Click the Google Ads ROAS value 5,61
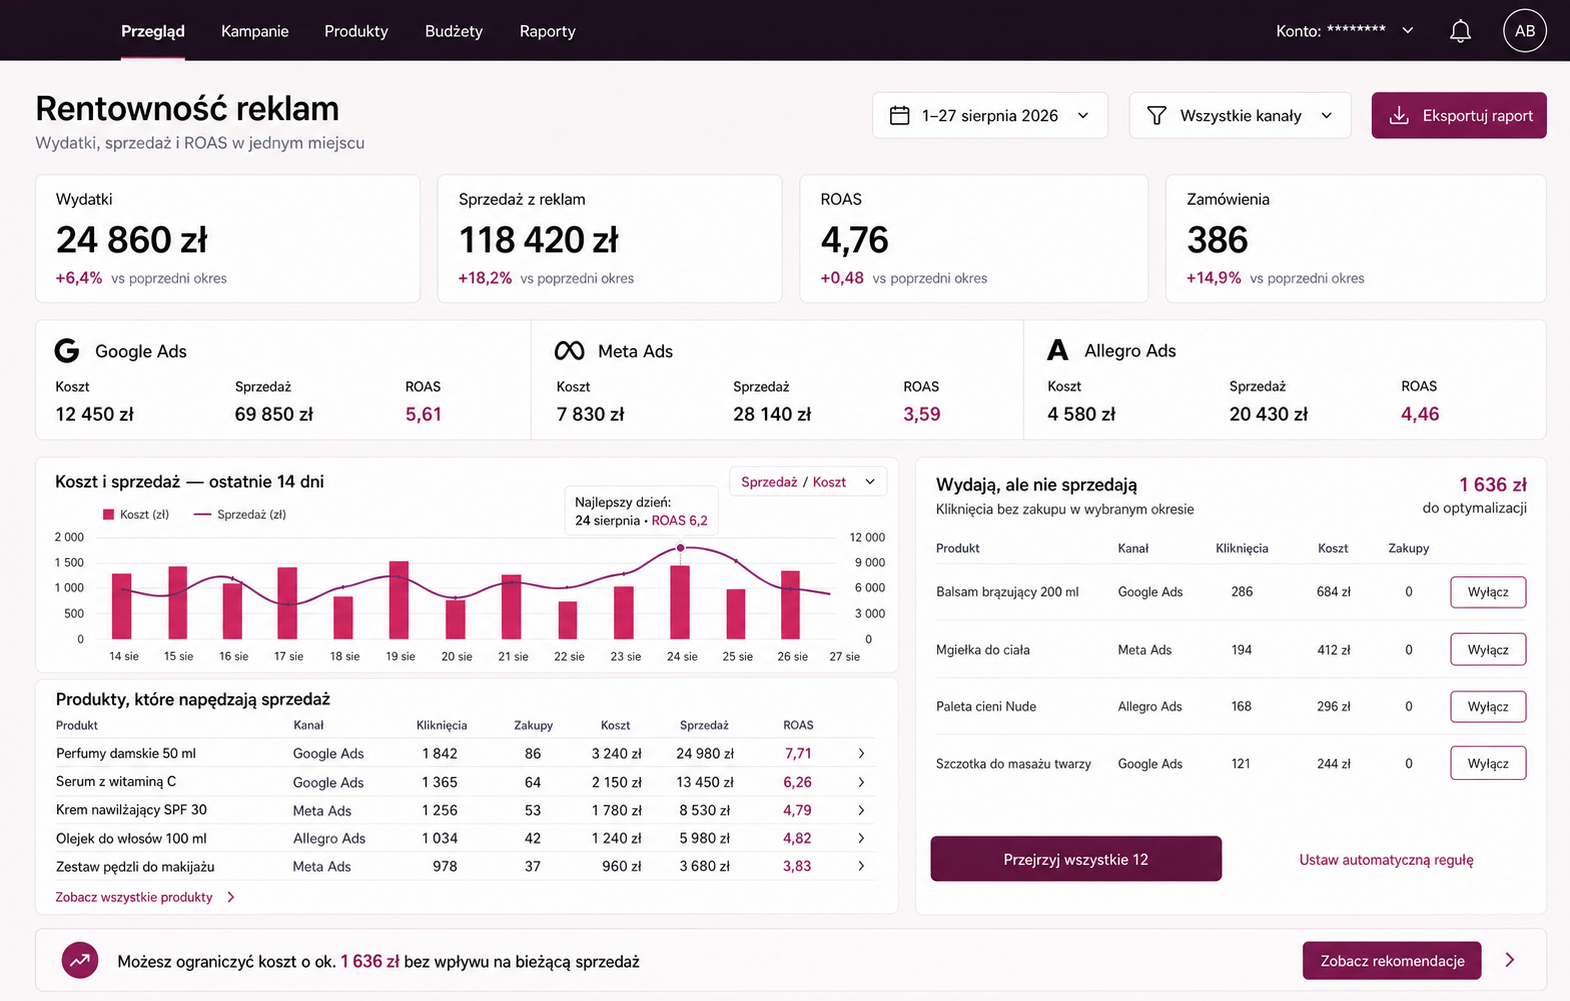The image size is (1570, 1001). [x=423, y=414]
